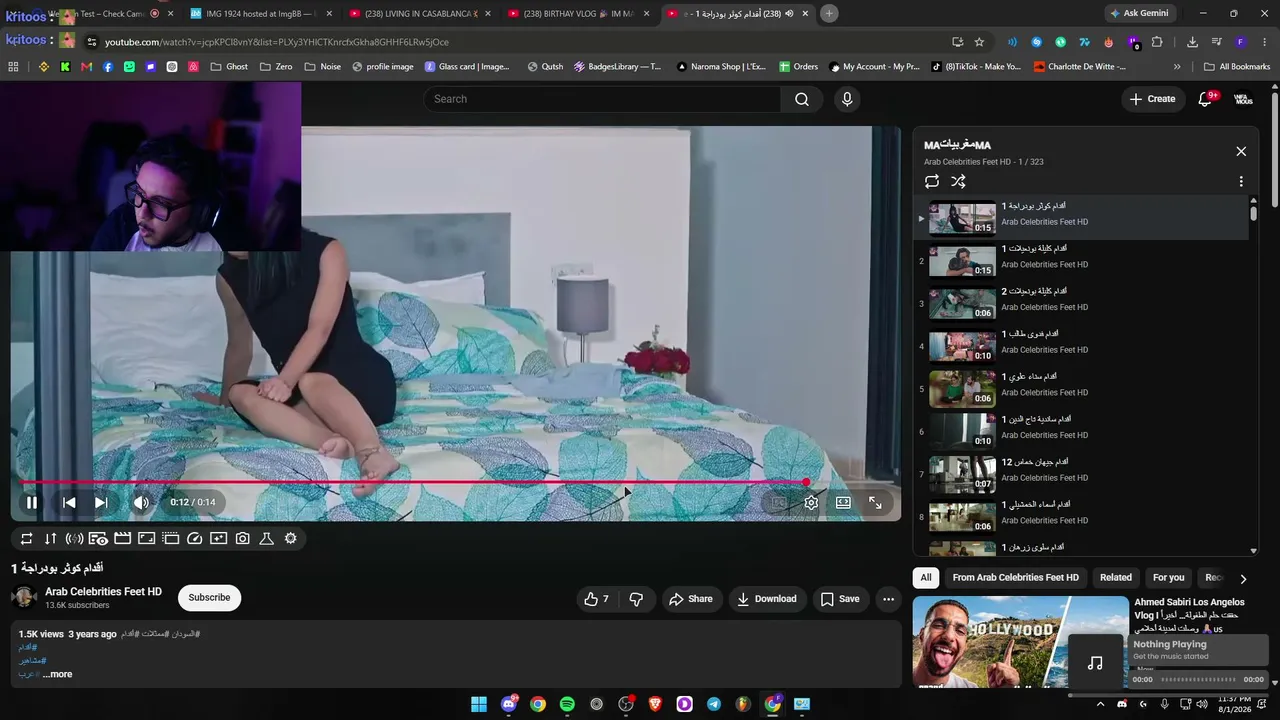Open the Ahmed Sabiri Los Angeles Vlog thumbnail
Viewport: 1280px width, 720px height.
coord(1020,642)
